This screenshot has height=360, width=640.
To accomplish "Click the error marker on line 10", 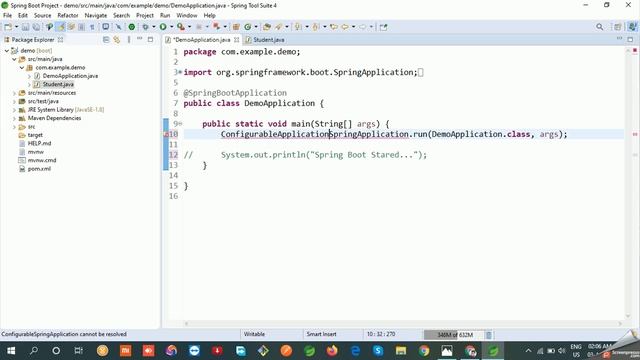I will tap(166, 134).
